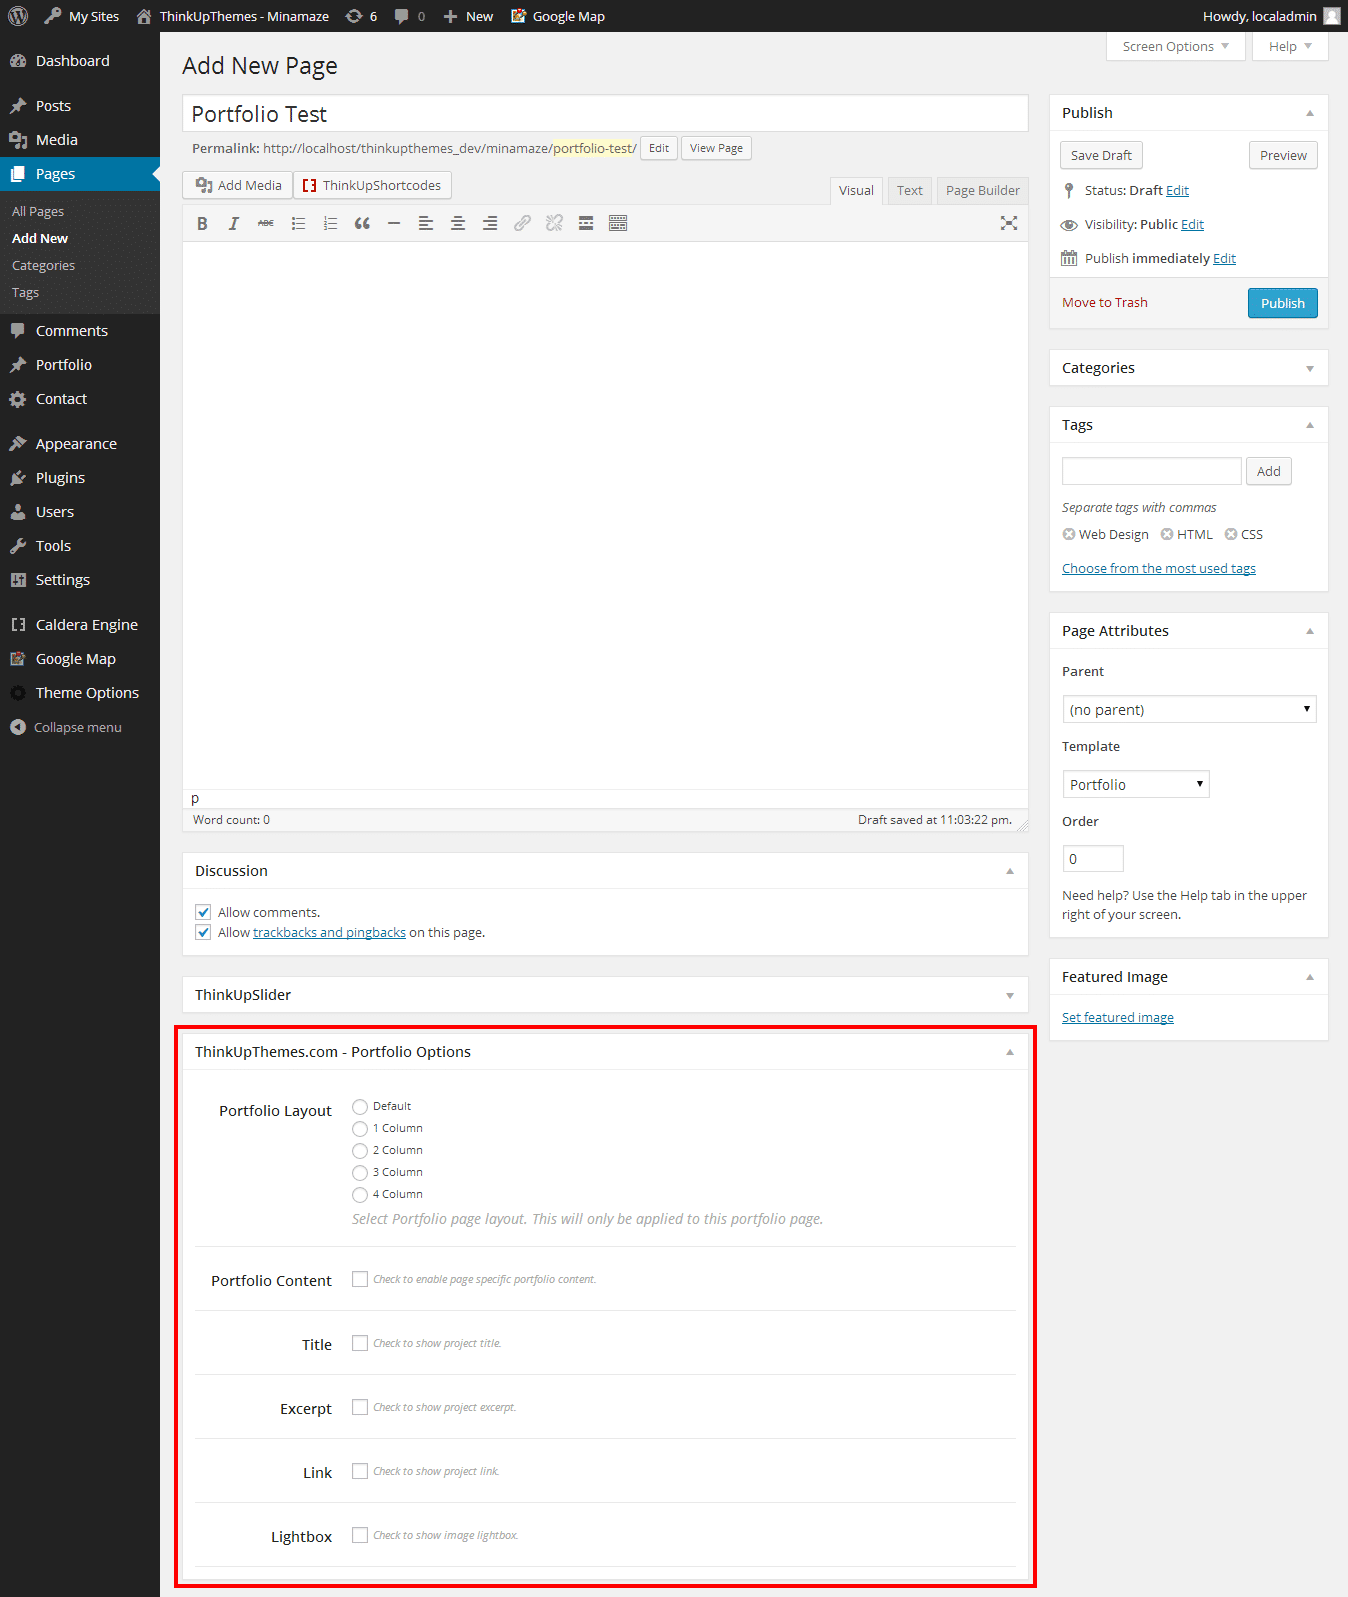The width and height of the screenshot is (1348, 1597).
Task: Collapse the admin sidebar menu
Action: 66,727
